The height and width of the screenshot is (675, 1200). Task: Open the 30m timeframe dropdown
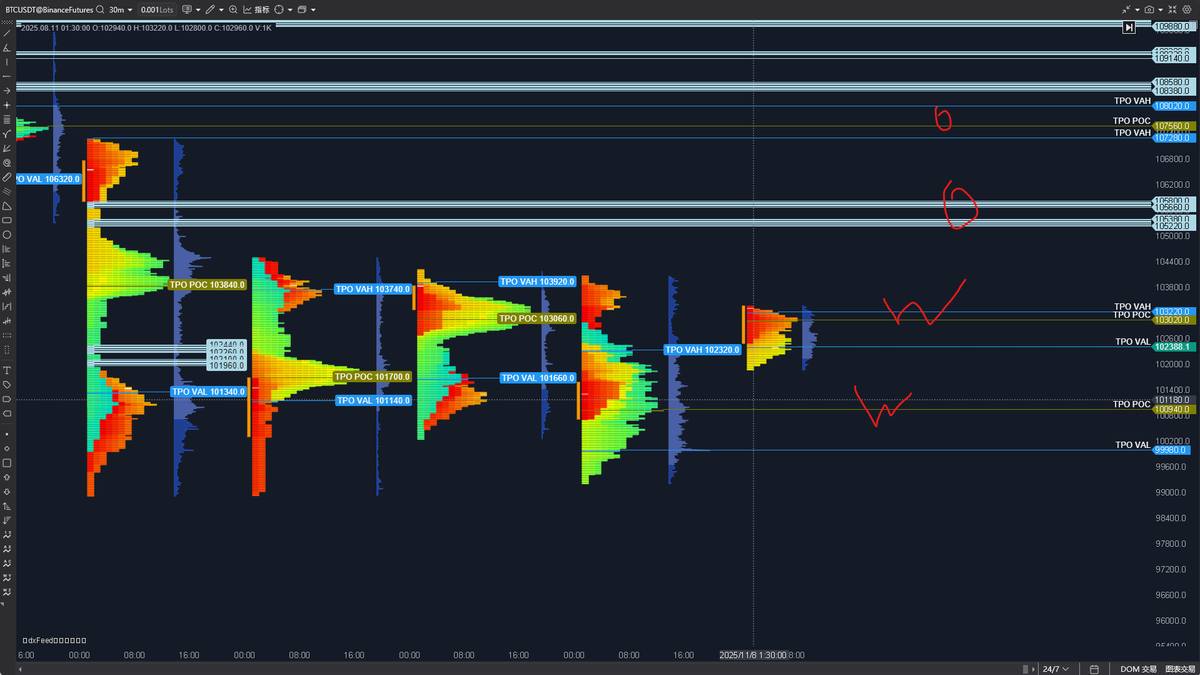tap(120, 10)
